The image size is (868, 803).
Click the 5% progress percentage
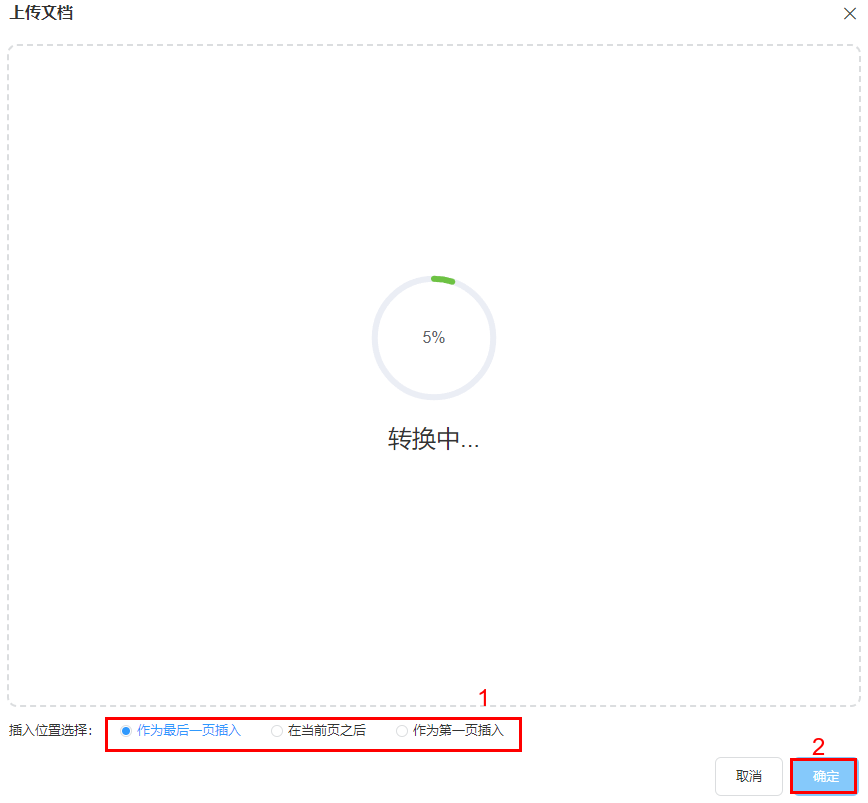click(433, 338)
